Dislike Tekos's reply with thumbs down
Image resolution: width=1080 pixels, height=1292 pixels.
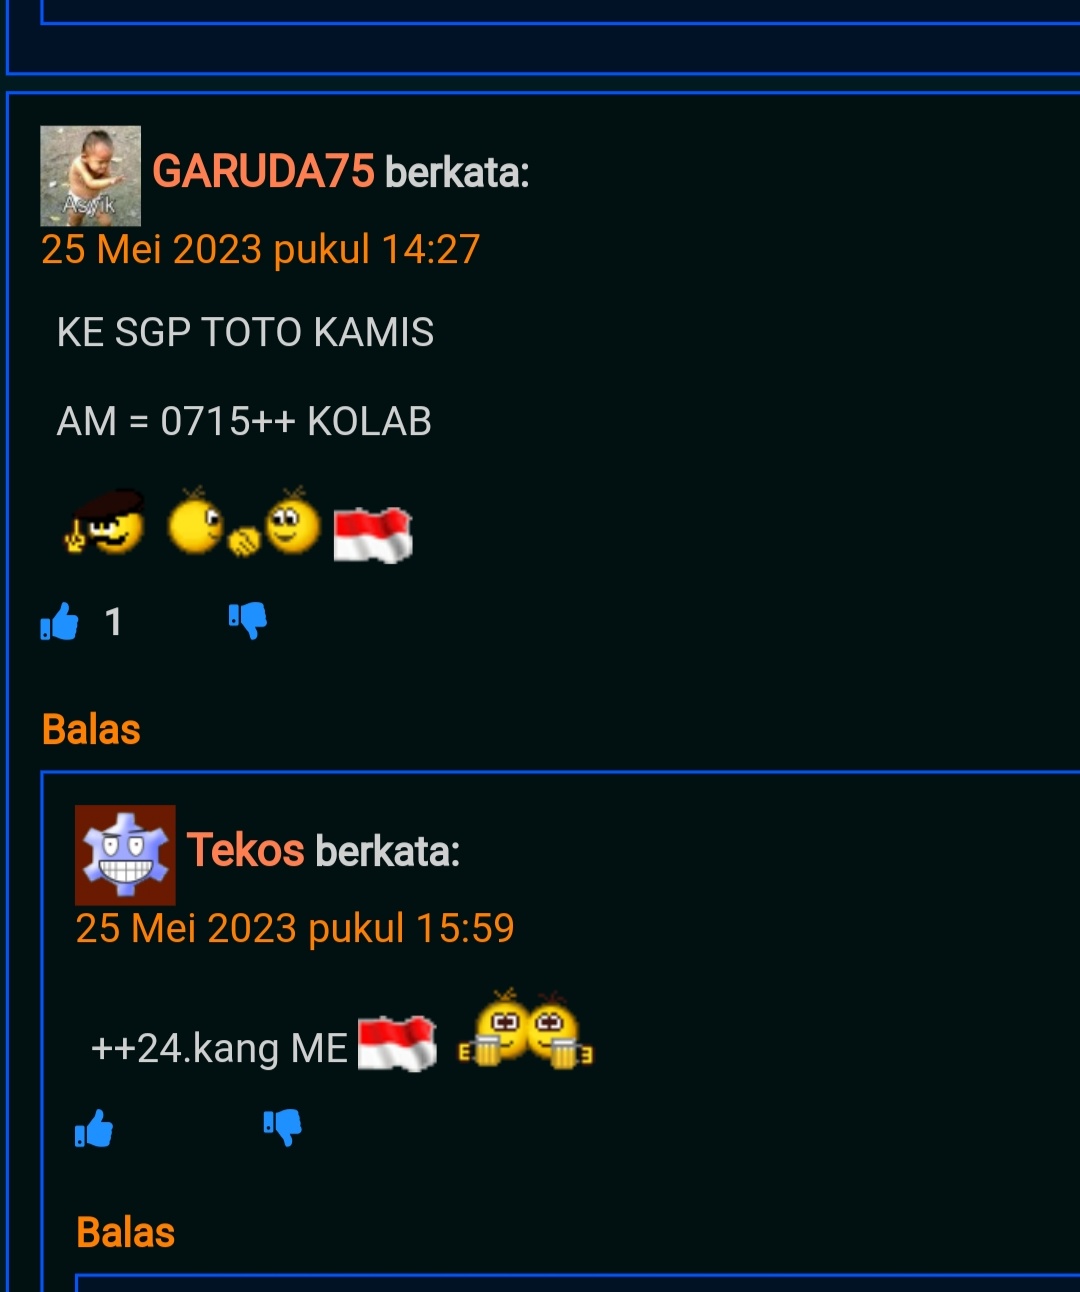click(283, 1128)
